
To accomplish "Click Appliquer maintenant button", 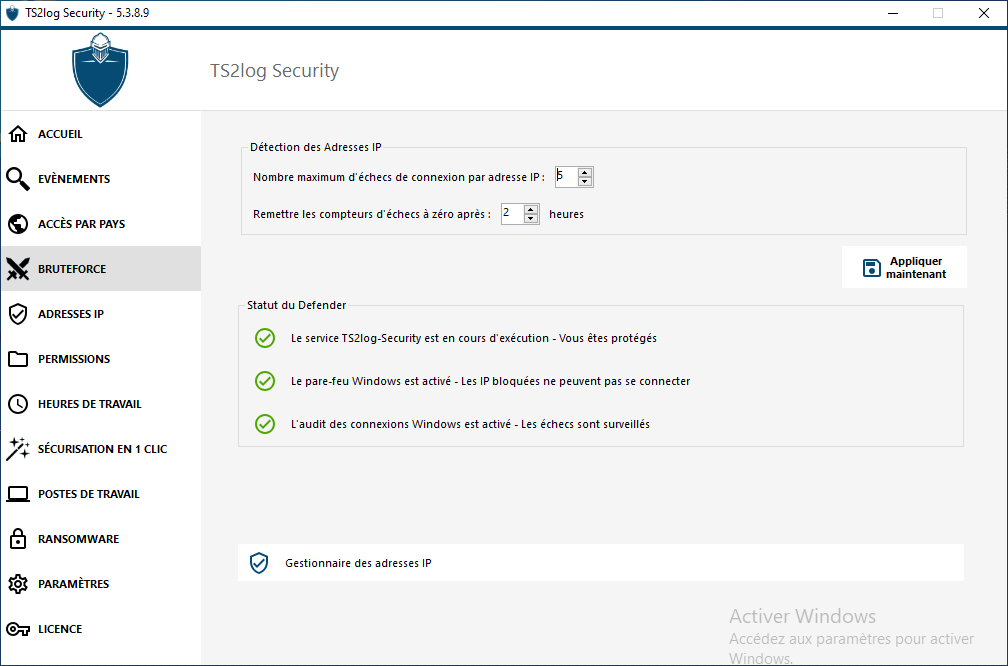I will pos(904,267).
